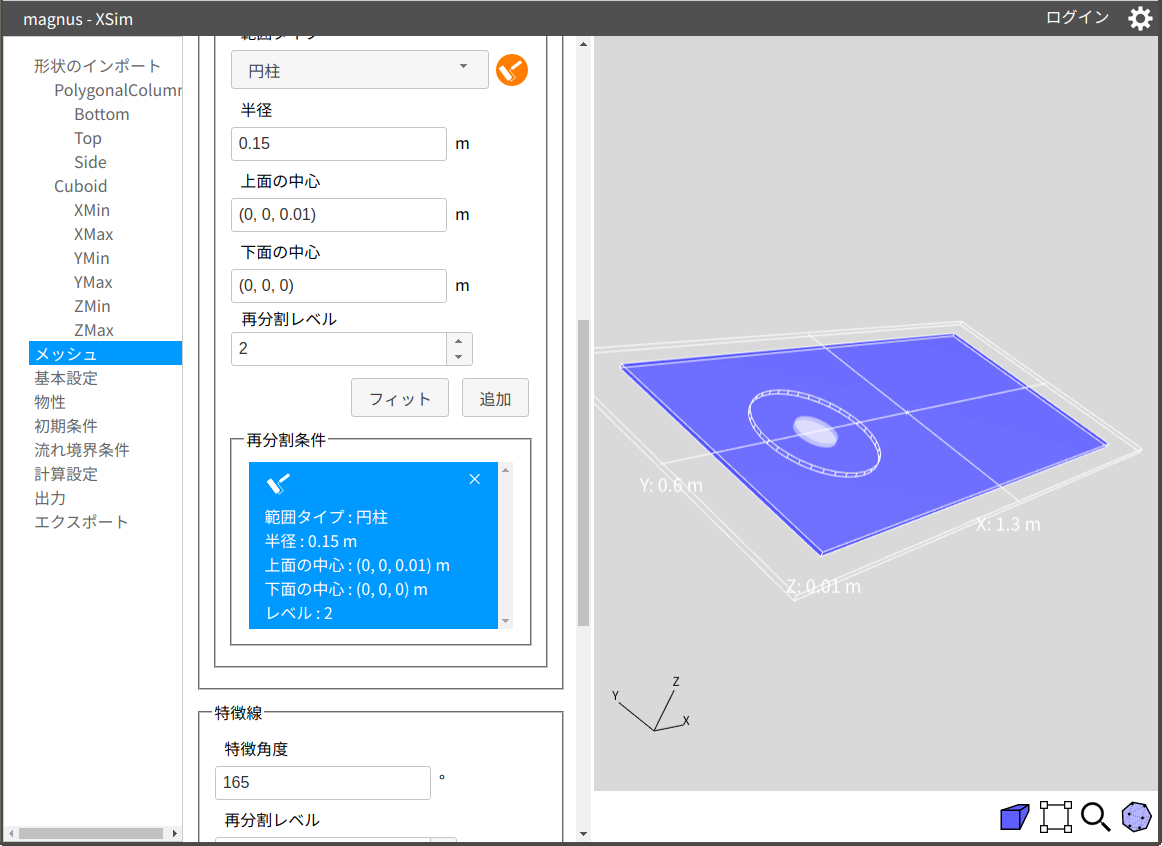Increase 再分割レベル with the up arrow

pyautogui.click(x=459, y=341)
